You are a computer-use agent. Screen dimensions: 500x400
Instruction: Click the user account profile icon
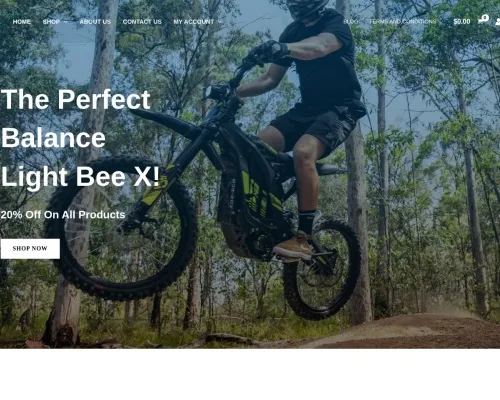coord(497,22)
